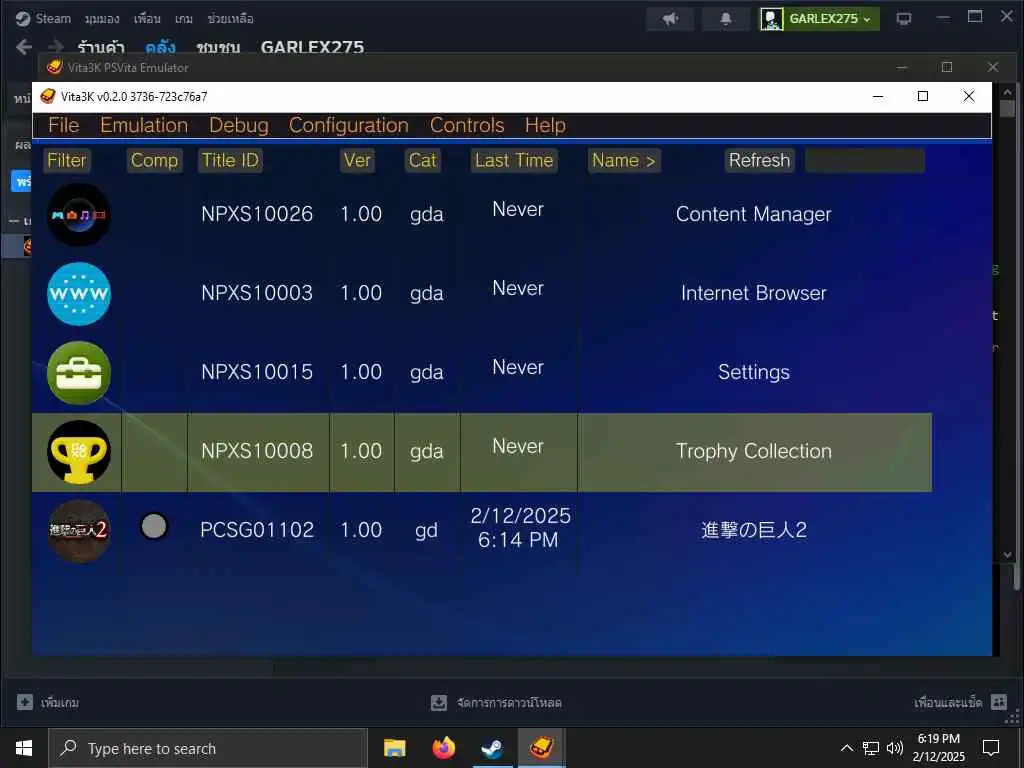Image resolution: width=1024 pixels, height=768 pixels.
Task: Switch to Steam in the taskbar
Action: [492, 748]
